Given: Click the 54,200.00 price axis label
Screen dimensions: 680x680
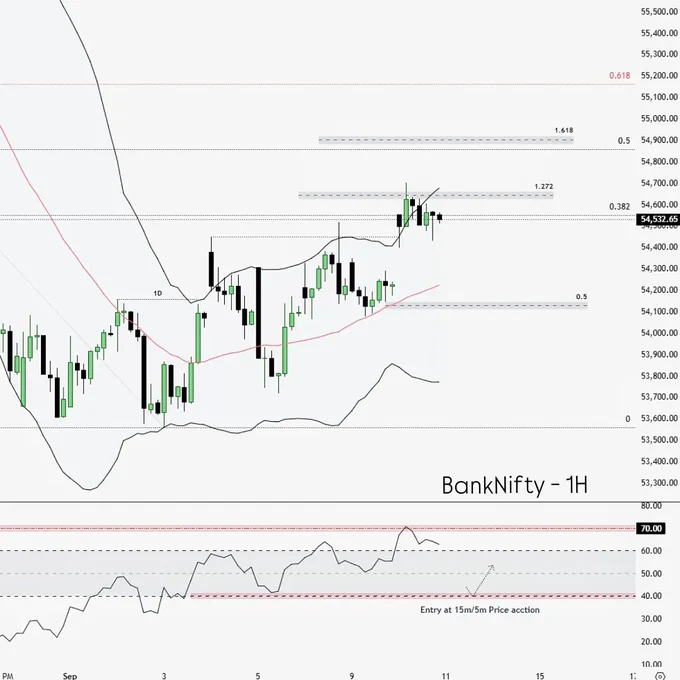Looking at the screenshot, I should point(659,290).
